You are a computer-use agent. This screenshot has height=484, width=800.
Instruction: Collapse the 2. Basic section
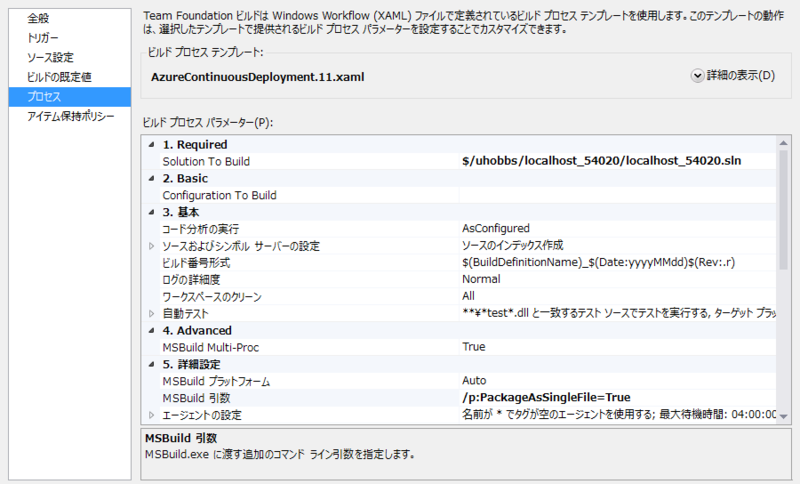[x=152, y=179]
